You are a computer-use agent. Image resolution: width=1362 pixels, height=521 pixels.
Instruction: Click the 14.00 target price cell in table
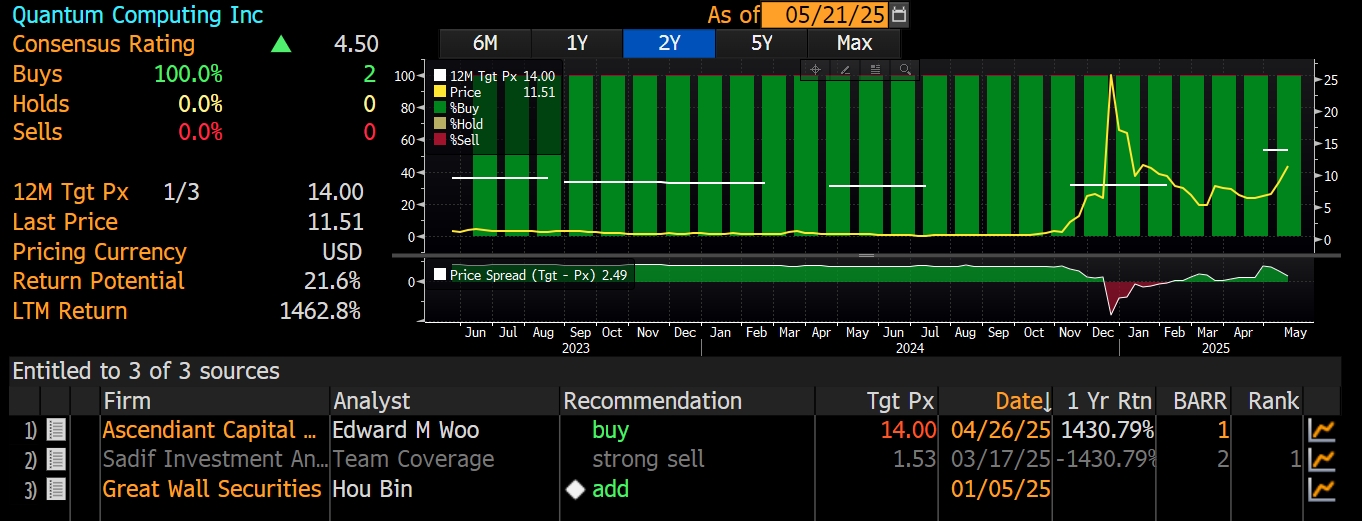tap(909, 430)
